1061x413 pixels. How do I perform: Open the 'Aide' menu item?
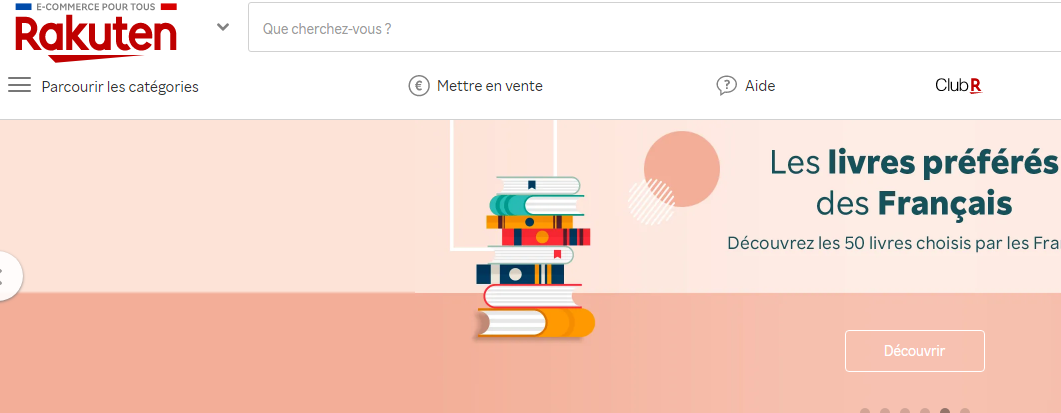click(x=760, y=86)
